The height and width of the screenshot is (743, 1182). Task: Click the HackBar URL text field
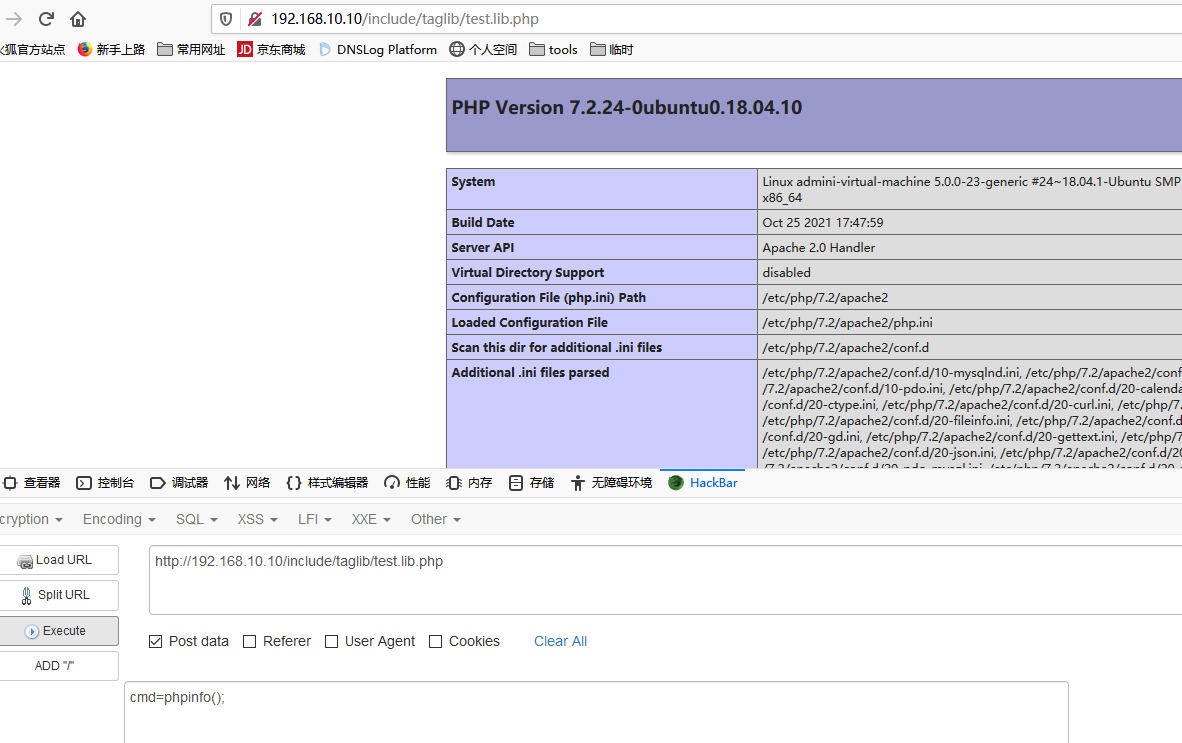[666, 580]
